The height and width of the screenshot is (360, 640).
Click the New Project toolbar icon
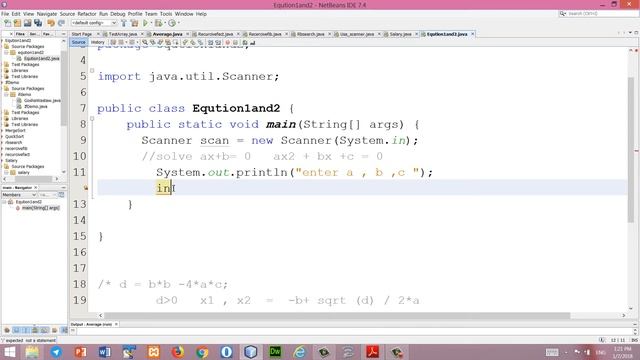point(18,23)
